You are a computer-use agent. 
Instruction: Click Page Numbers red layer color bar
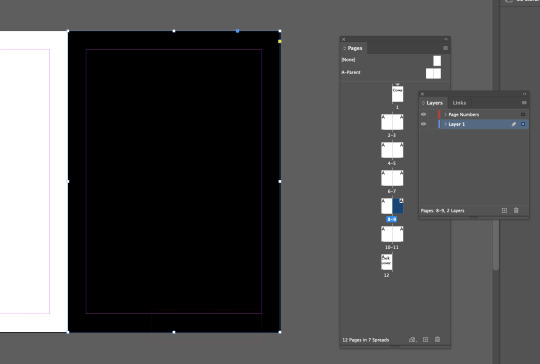[x=439, y=114]
